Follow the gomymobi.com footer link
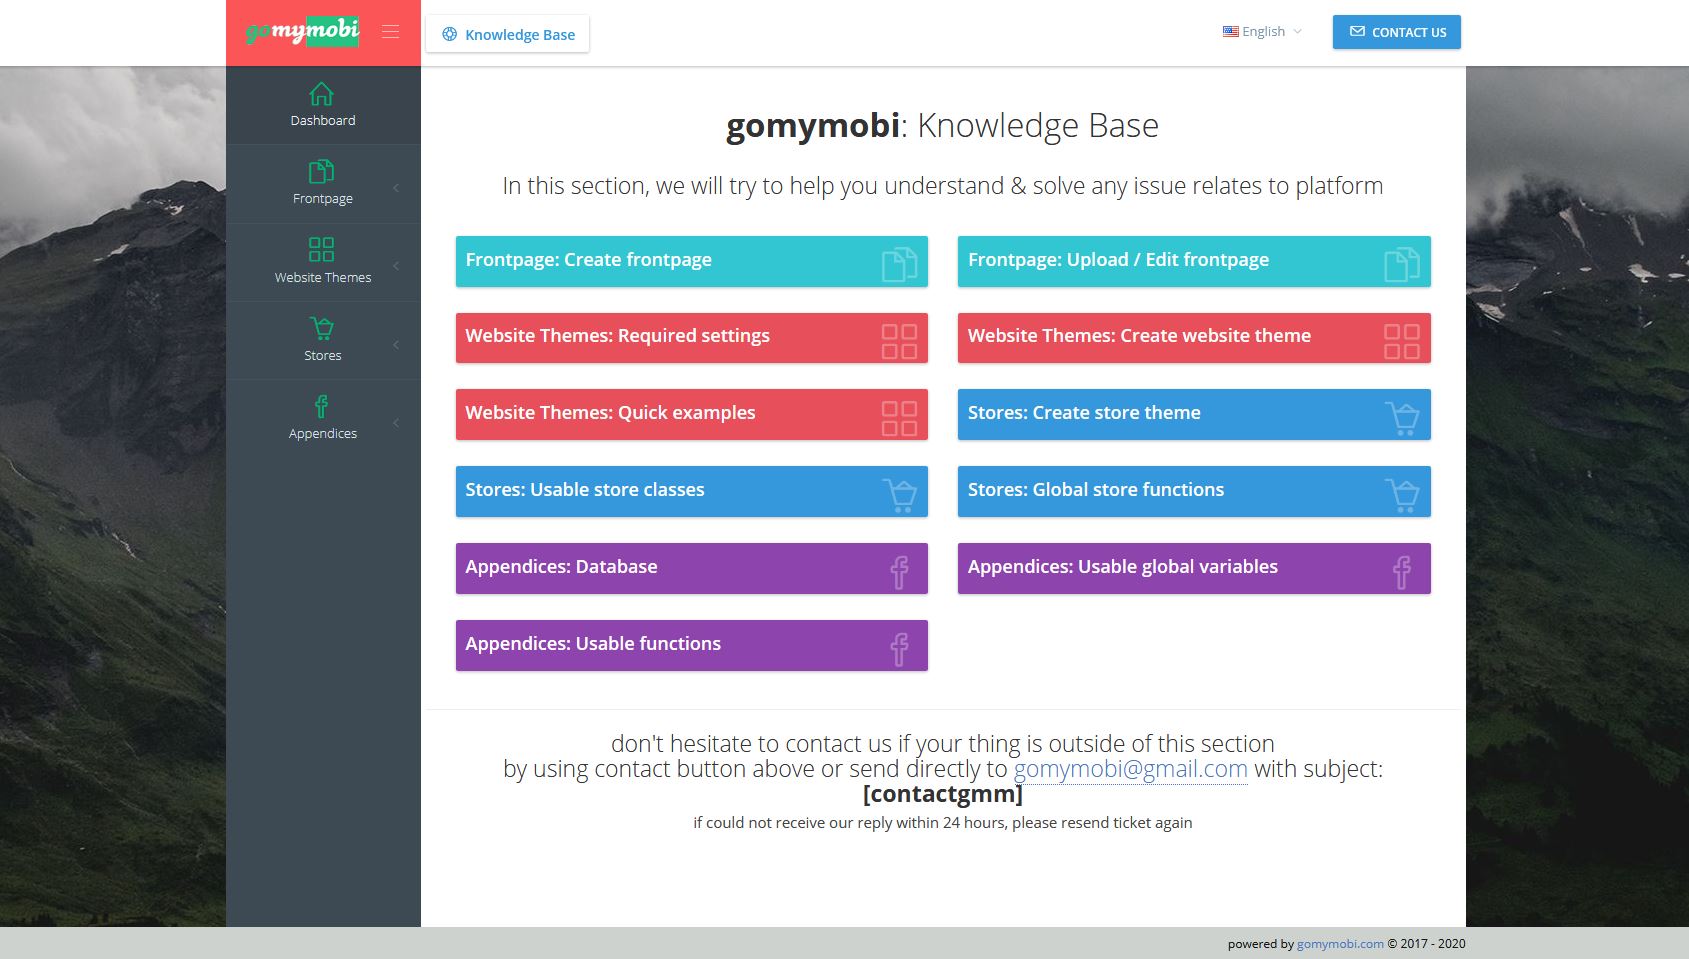1689x959 pixels. [x=1340, y=944]
